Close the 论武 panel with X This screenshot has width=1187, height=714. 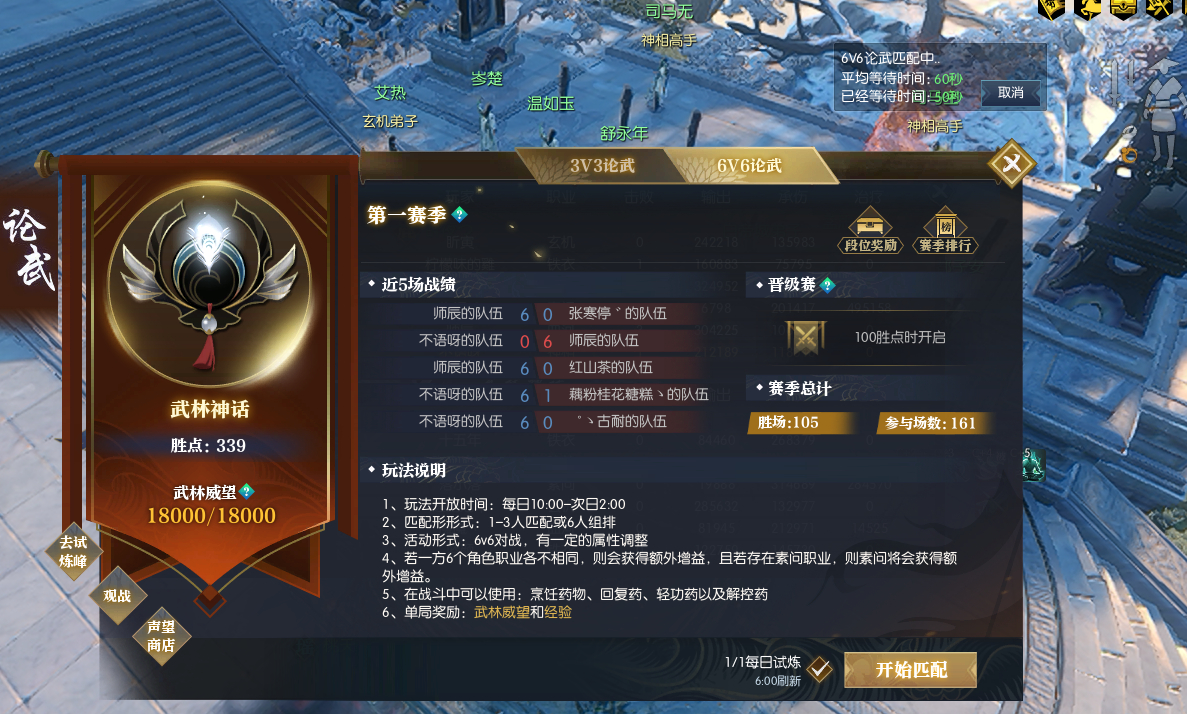(x=1011, y=164)
